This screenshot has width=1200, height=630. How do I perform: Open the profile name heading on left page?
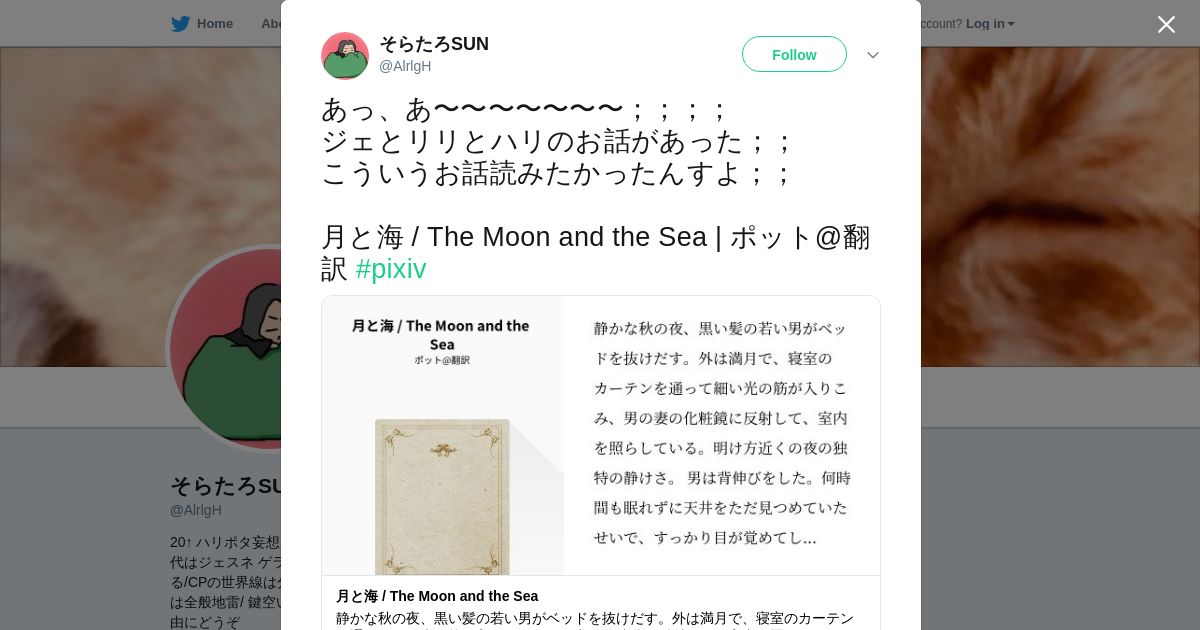coord(226,486)
